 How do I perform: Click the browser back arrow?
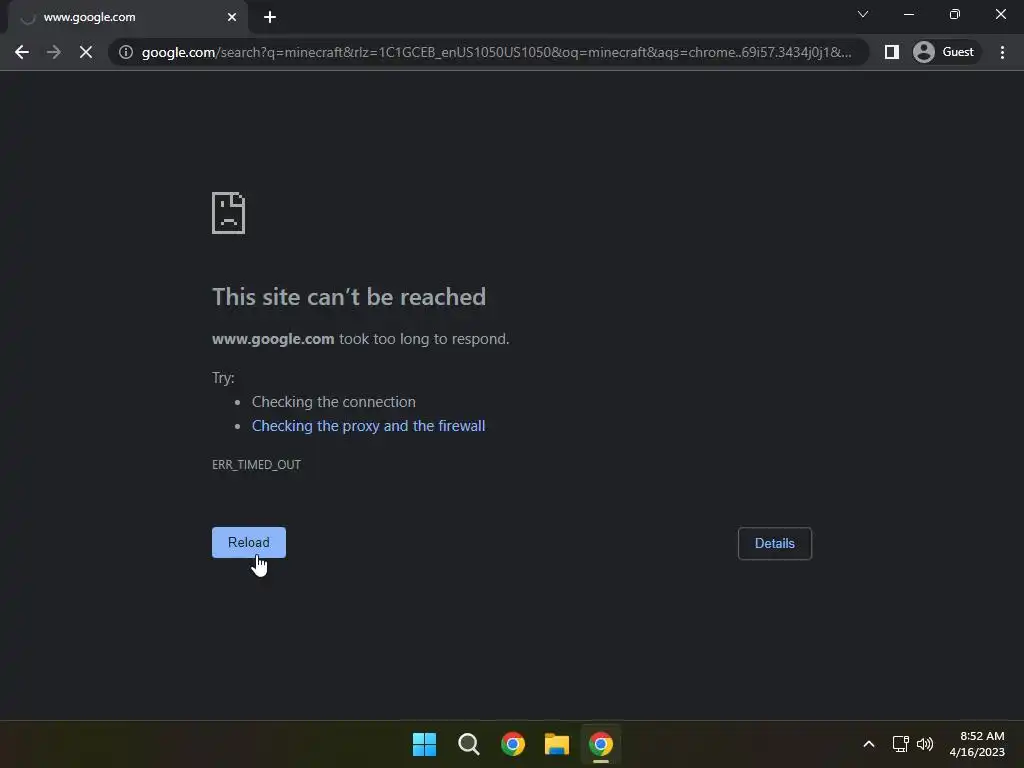(x=22, y=52)
